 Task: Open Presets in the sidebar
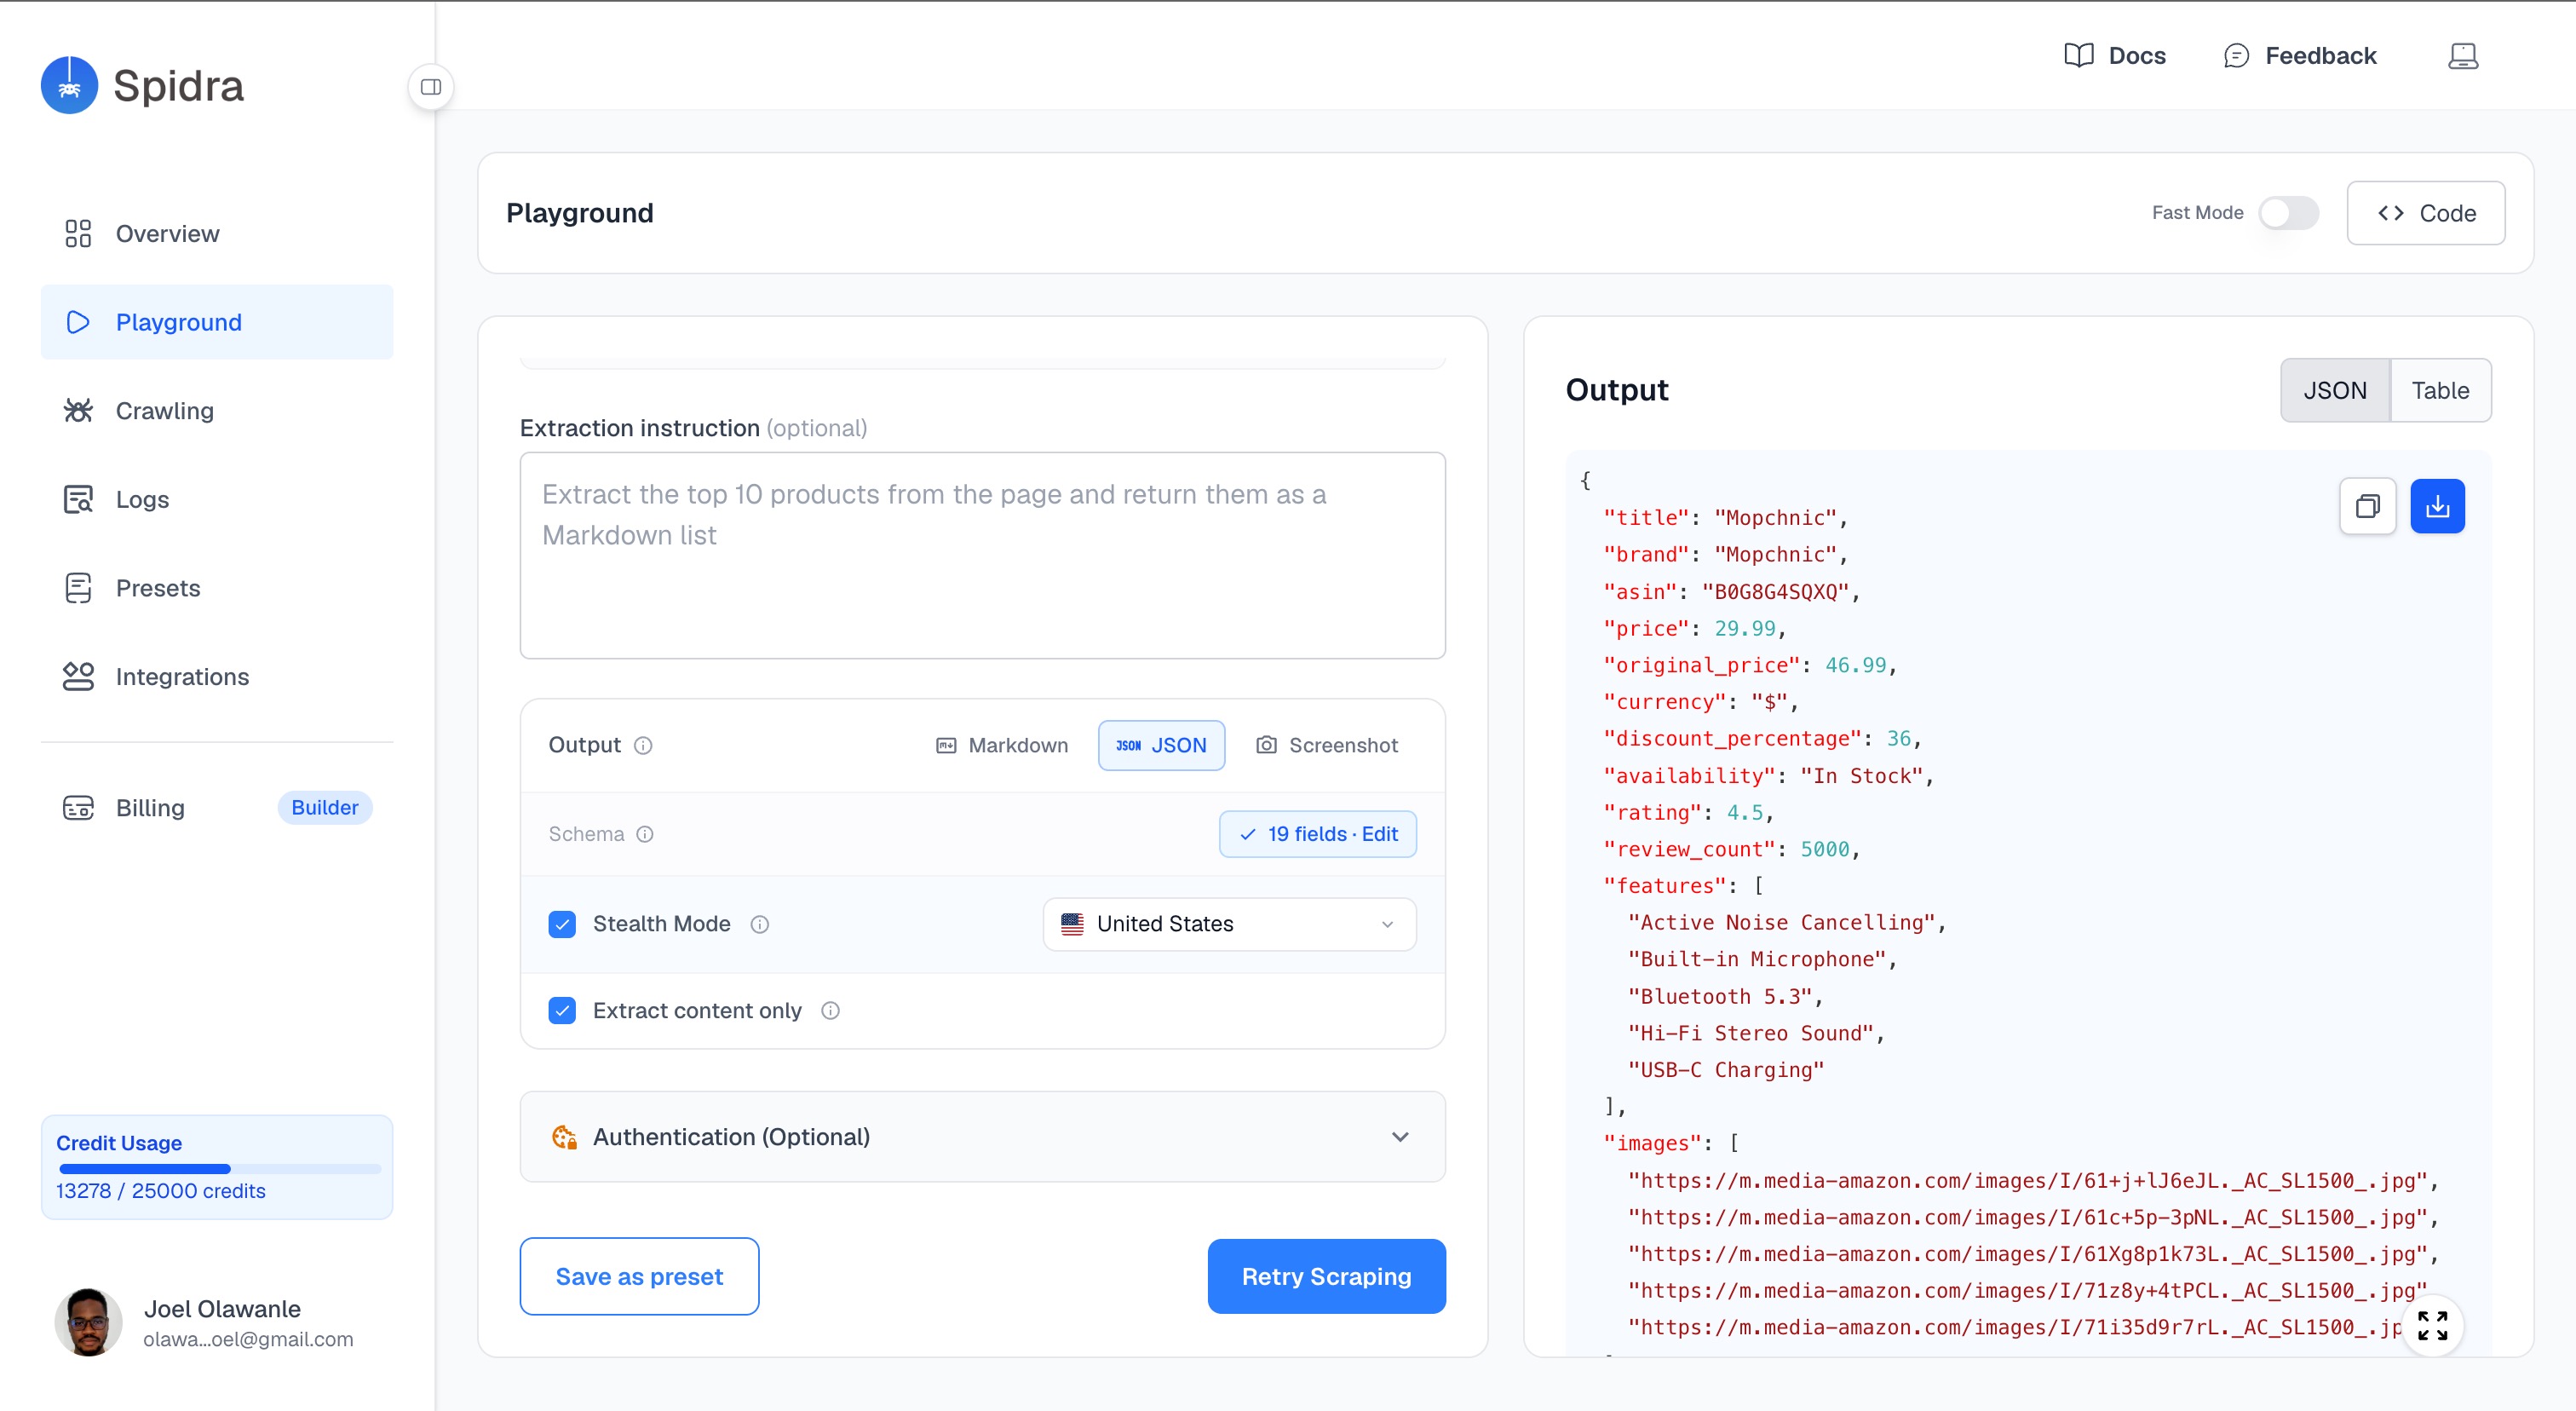pos(217,588)
